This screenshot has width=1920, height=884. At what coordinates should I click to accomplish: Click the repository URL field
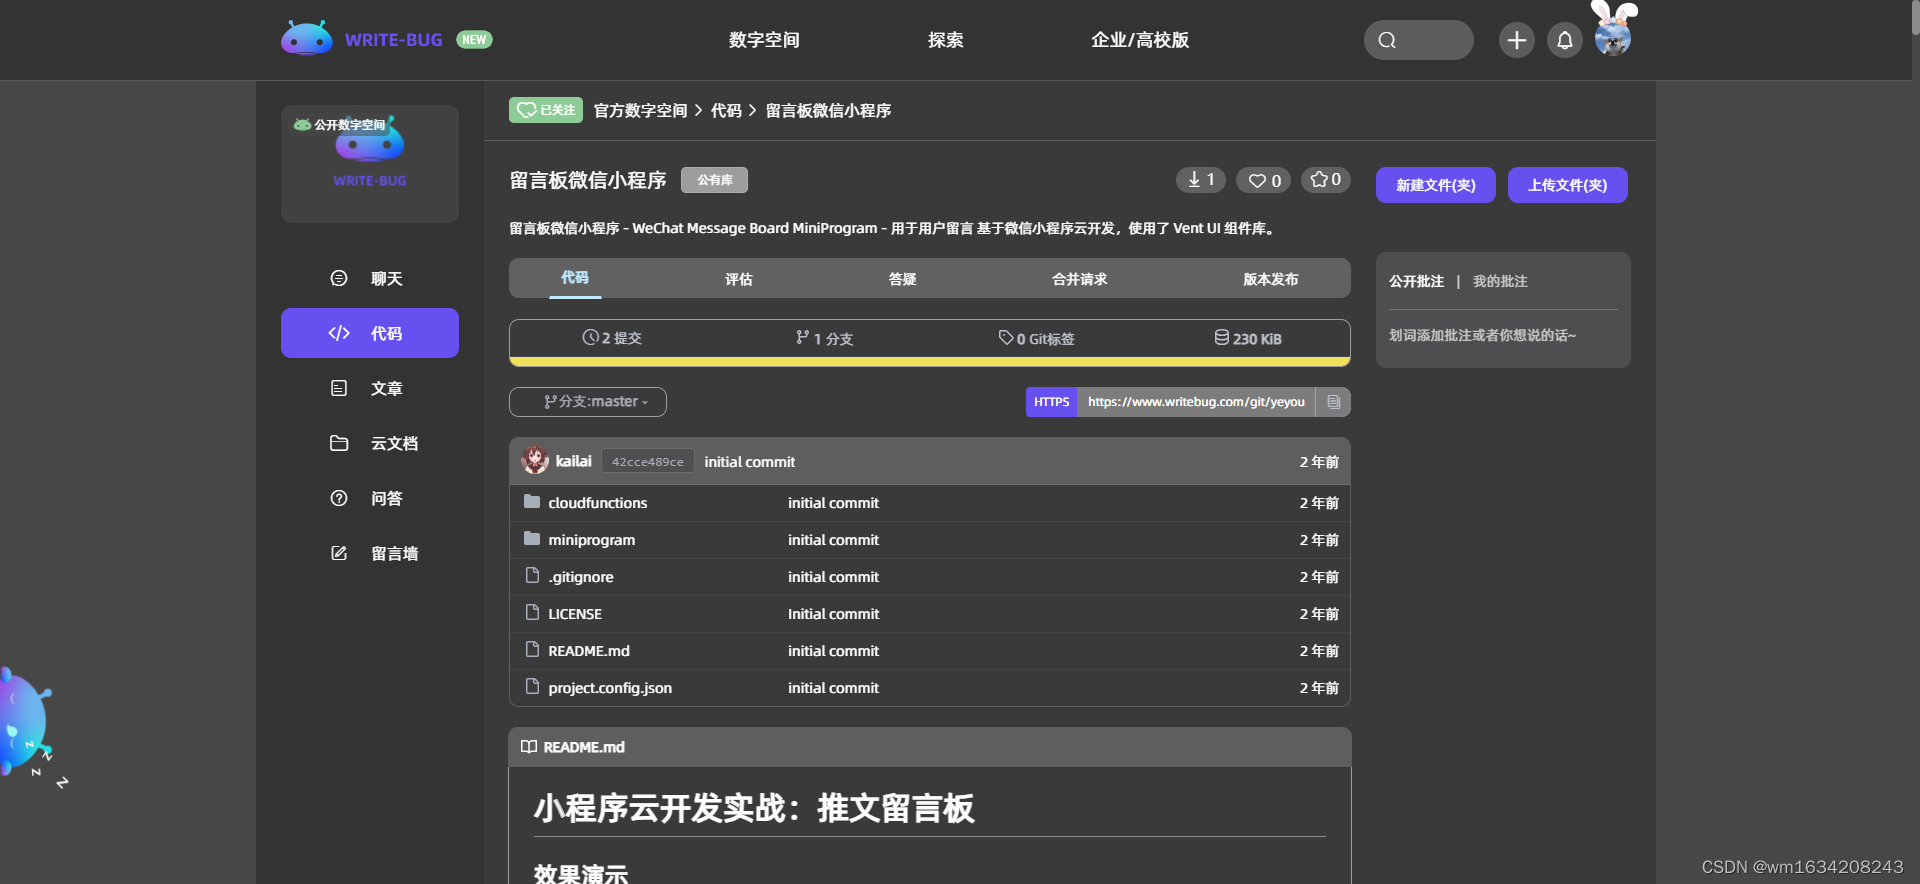(1196, 402)
